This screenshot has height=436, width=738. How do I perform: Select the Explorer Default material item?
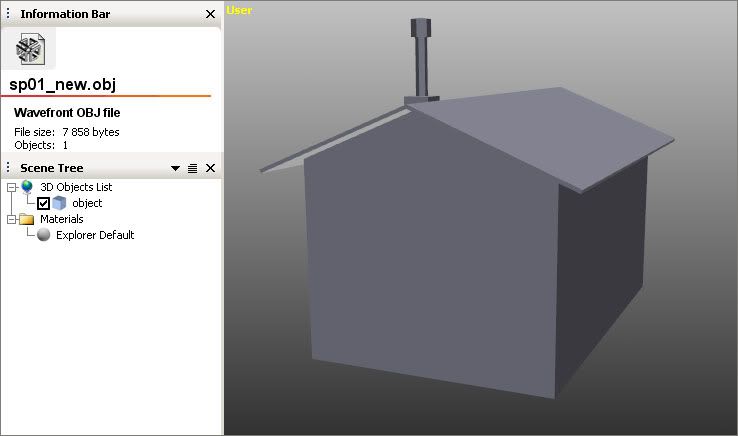[x=95, y=235]
